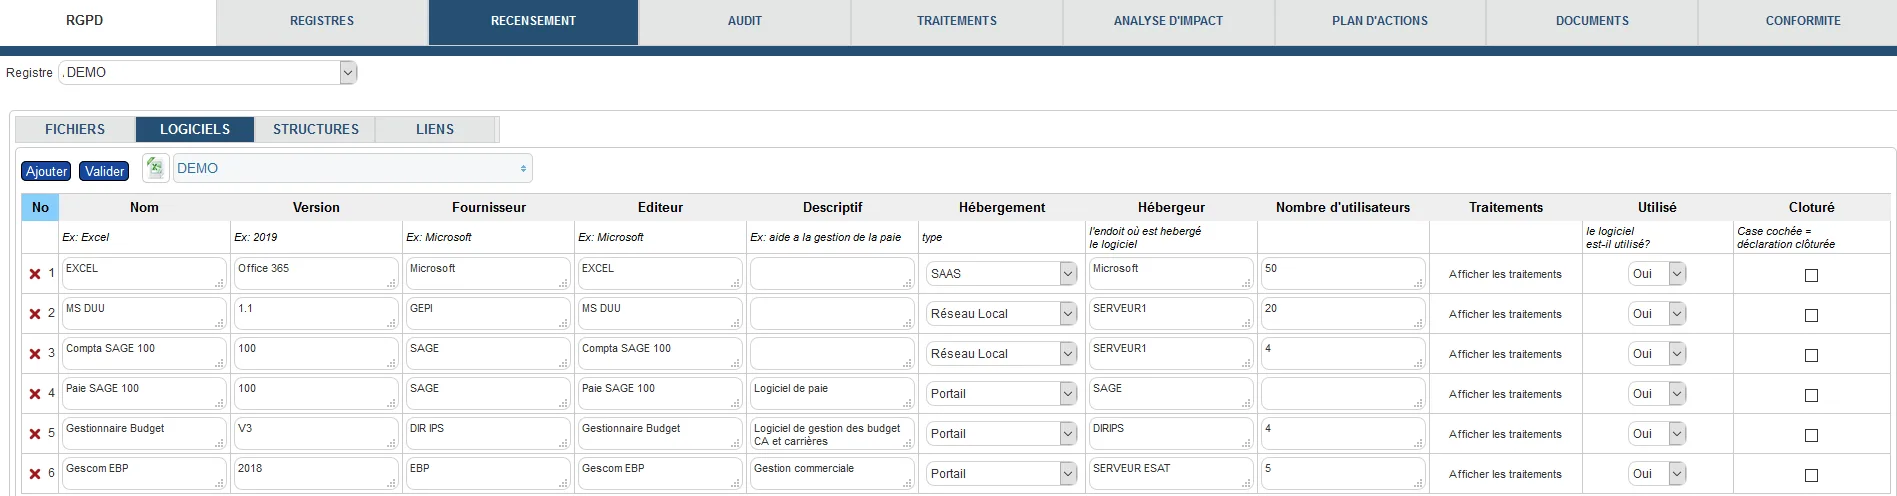Switch to the FICHIERS sub-tab
The height and width of the screenshot is (496, 1897).
[75, 129]
